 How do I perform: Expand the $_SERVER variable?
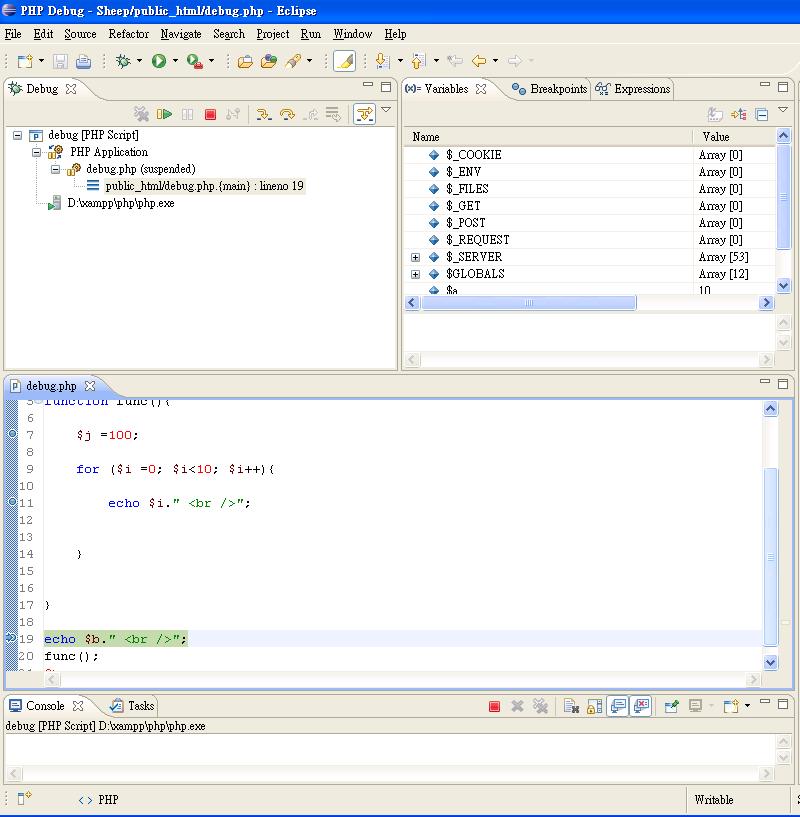pos(415,257)
